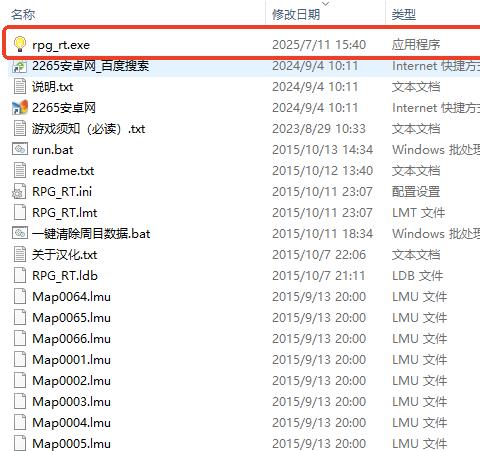Viewport: 480px width, 451px height.
Task: Select the RPG_RT.ldb file icon
Action: point(20,275)
